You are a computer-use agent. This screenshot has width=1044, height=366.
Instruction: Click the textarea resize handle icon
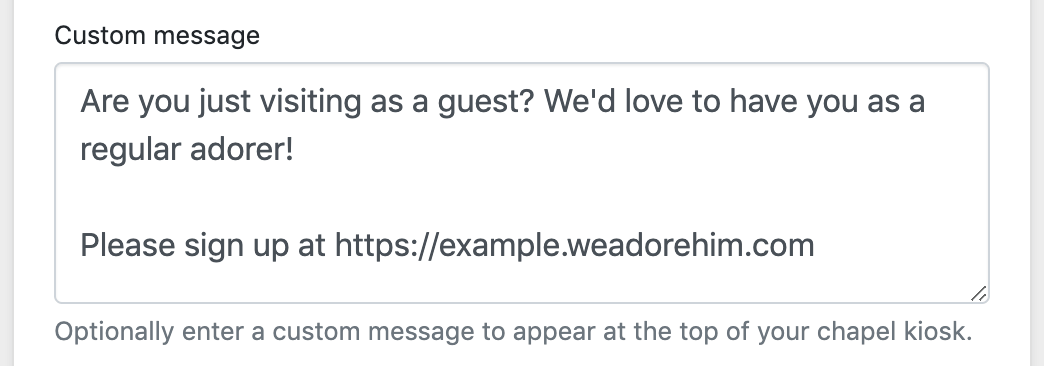(978, 293)
